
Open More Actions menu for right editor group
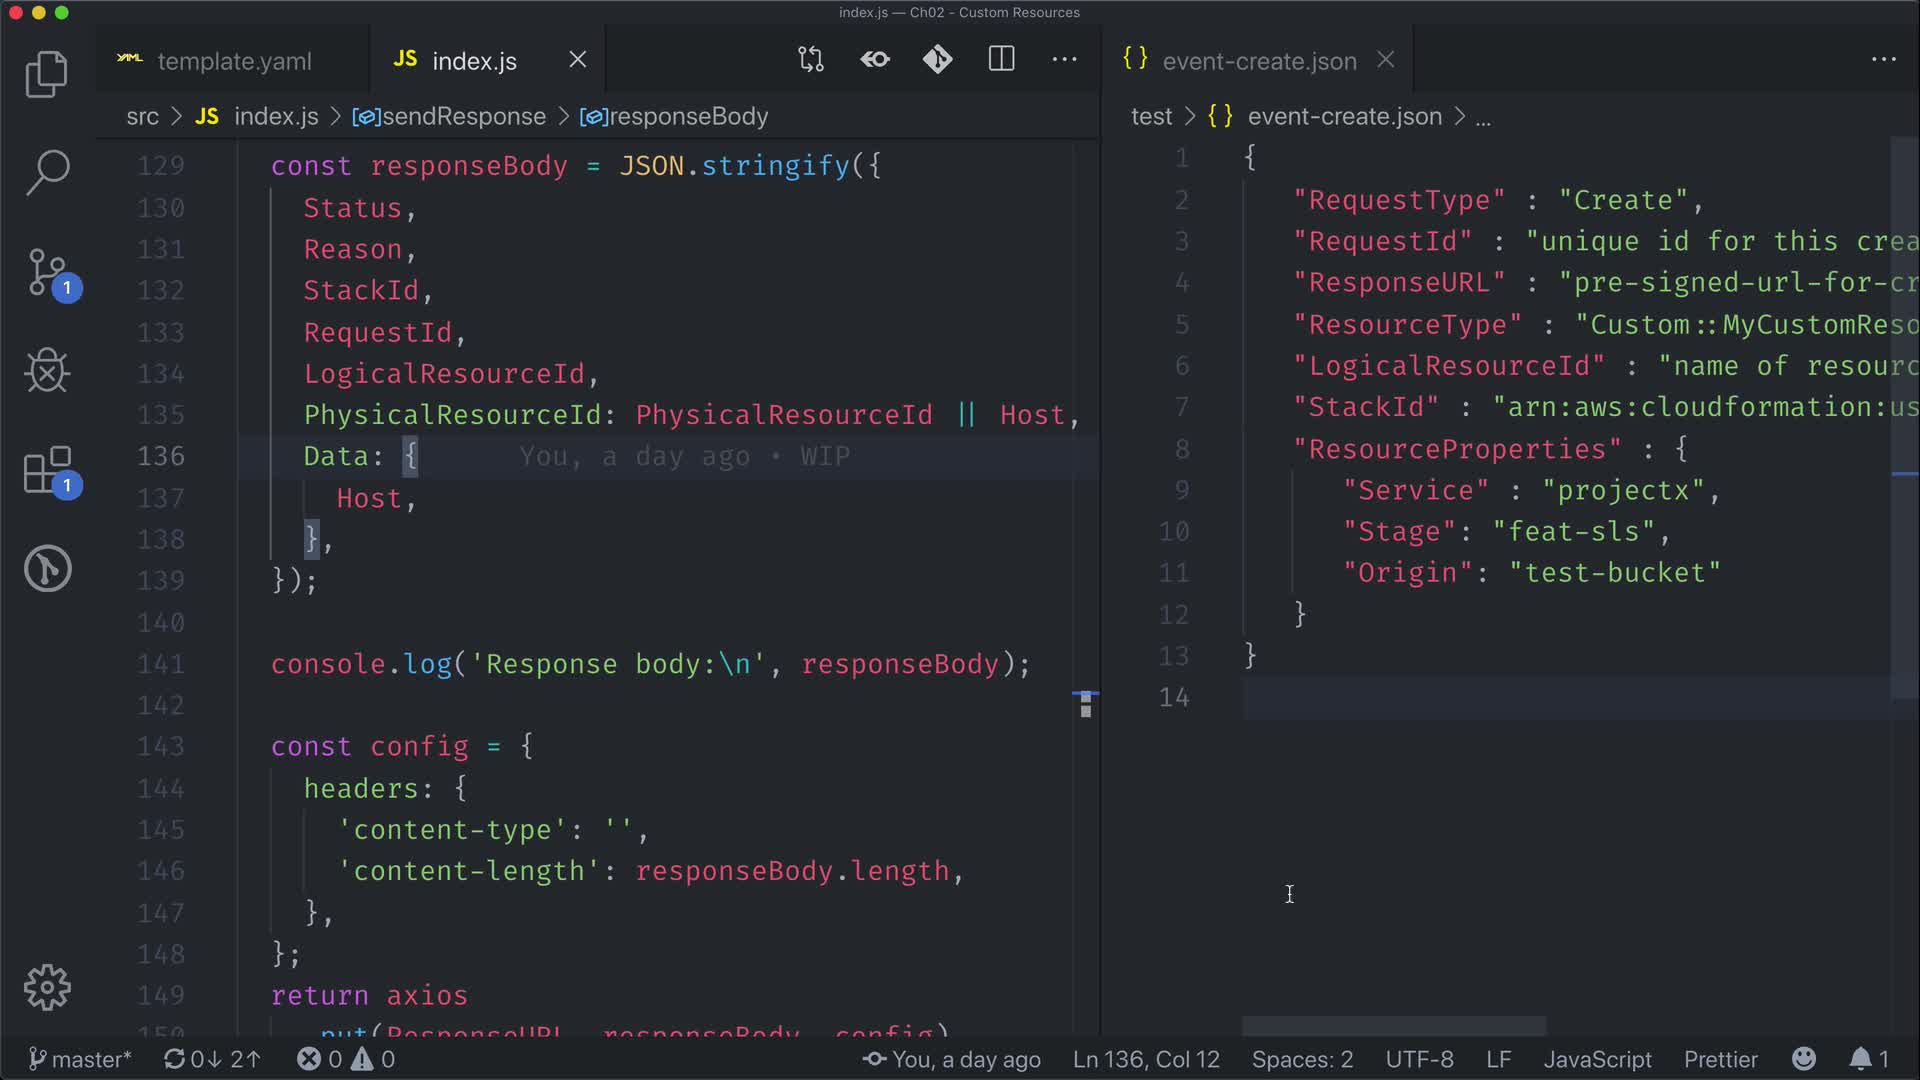pos(1884,60)
